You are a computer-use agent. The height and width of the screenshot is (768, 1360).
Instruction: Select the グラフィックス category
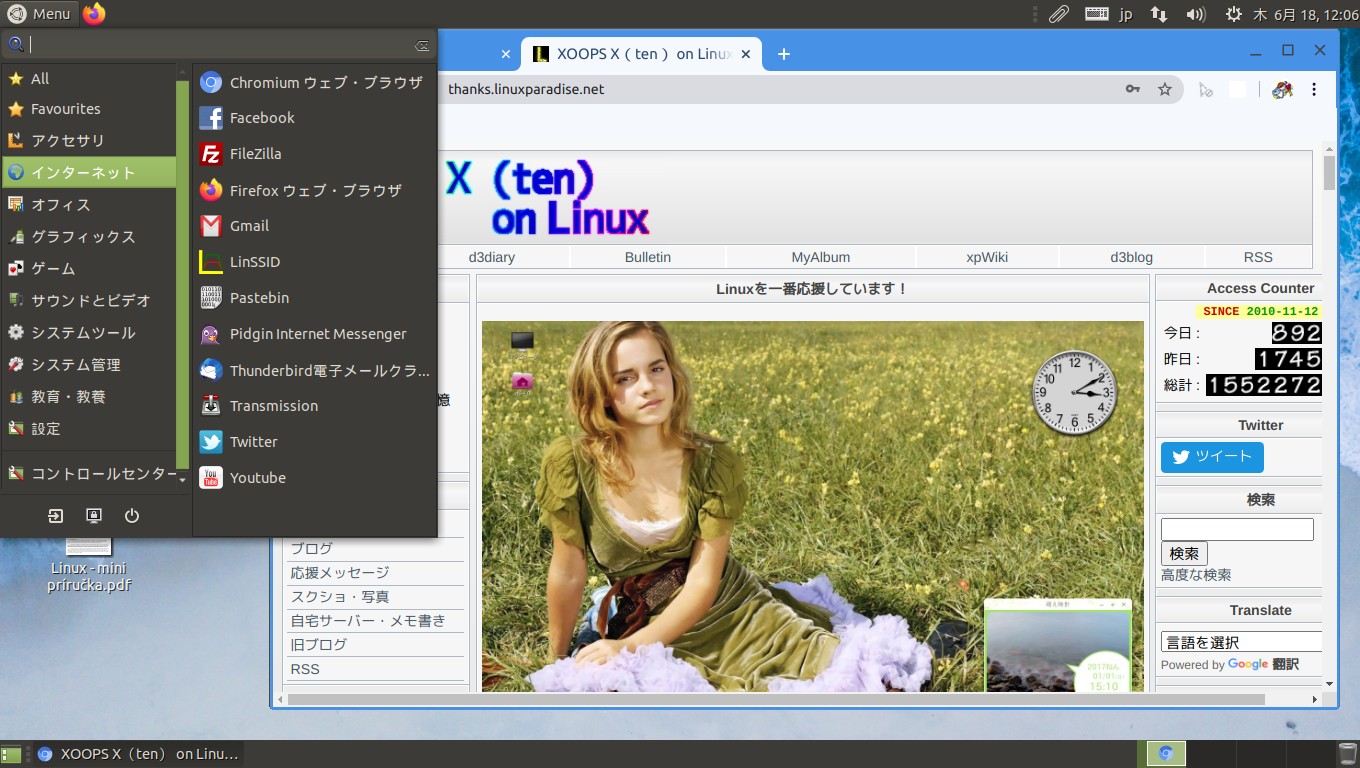coord(90,237)
